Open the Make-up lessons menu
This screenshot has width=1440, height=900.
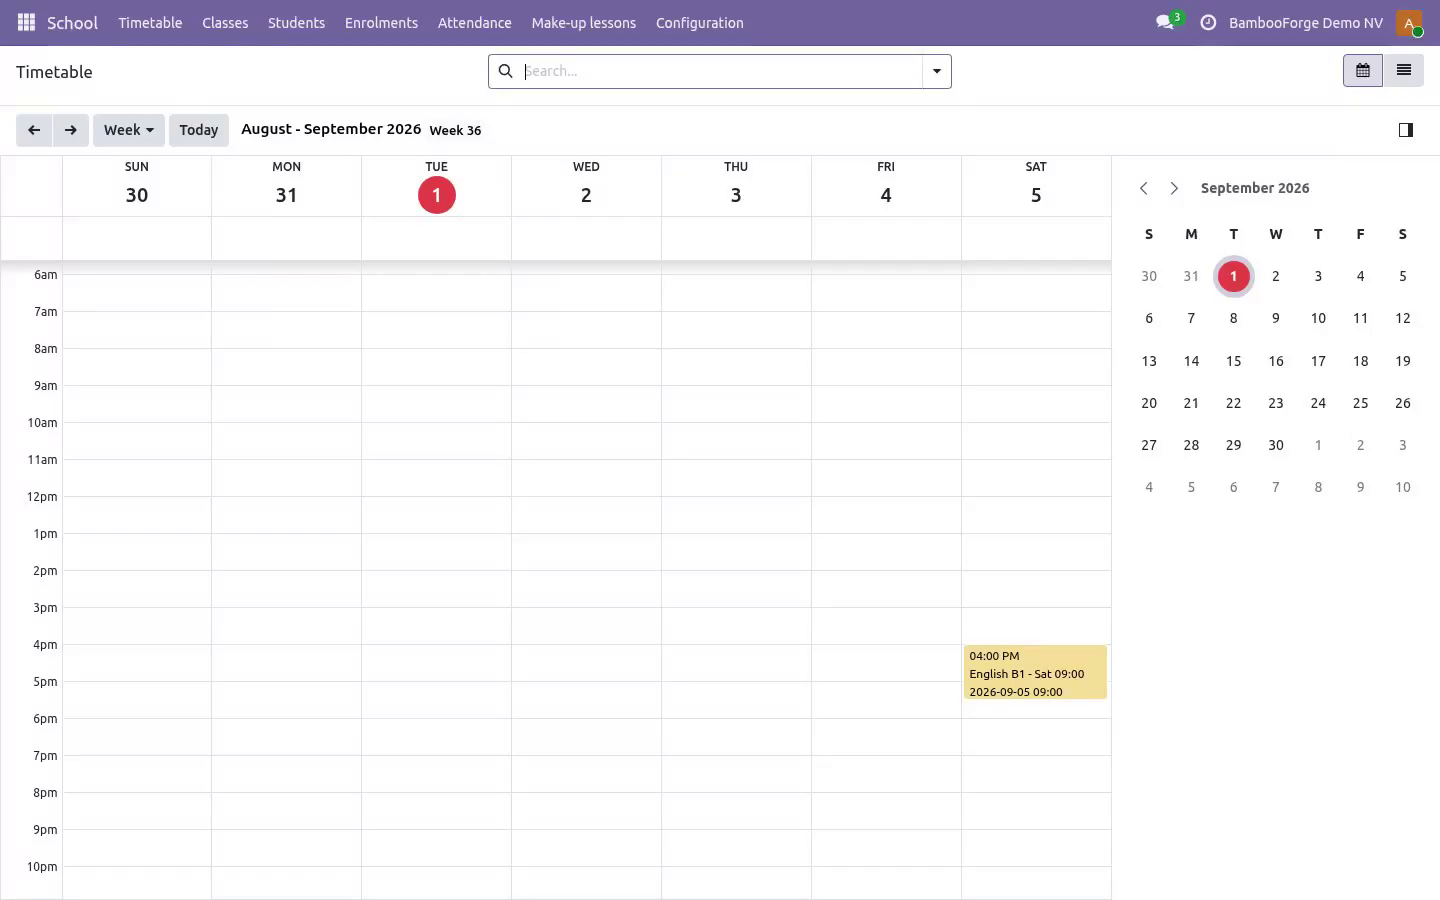[584, 23]
